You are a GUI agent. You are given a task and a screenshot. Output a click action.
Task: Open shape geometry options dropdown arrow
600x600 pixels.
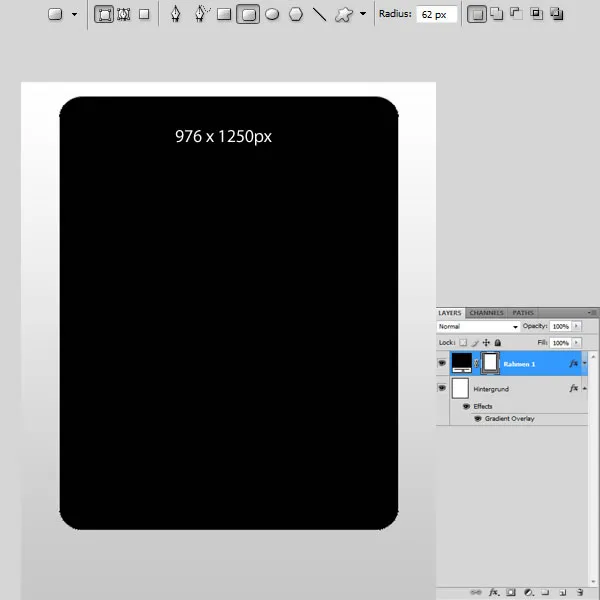(x=363, y=14)
